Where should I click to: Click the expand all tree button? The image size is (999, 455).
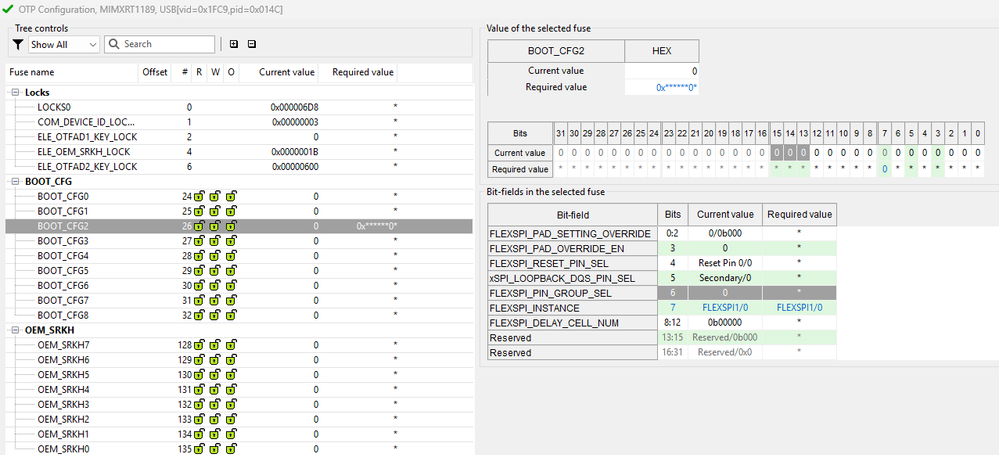[234, 45]
